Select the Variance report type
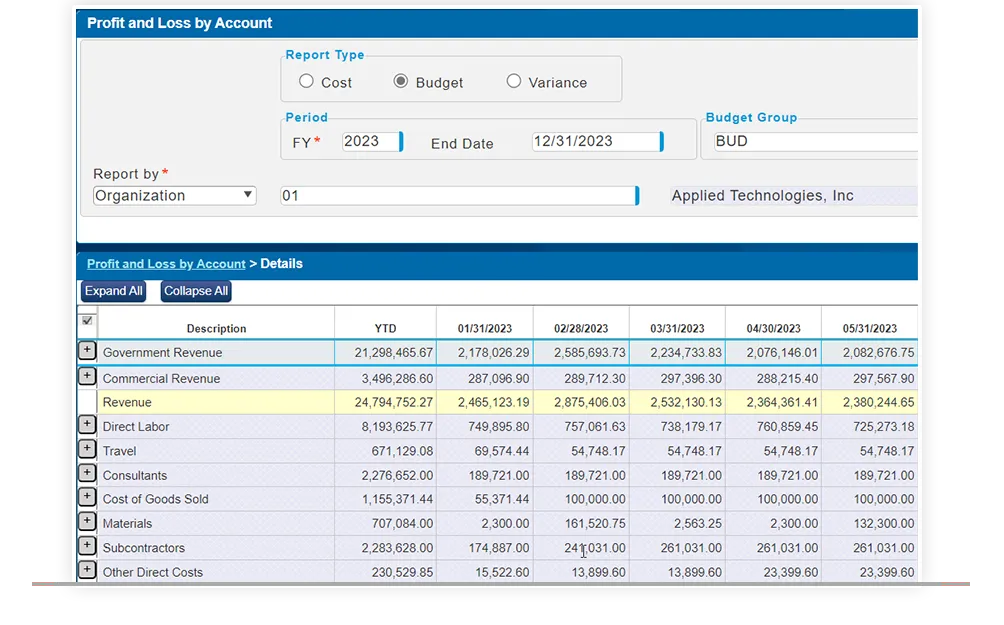This screenshot has height=625, width=1004. point(514,82)
